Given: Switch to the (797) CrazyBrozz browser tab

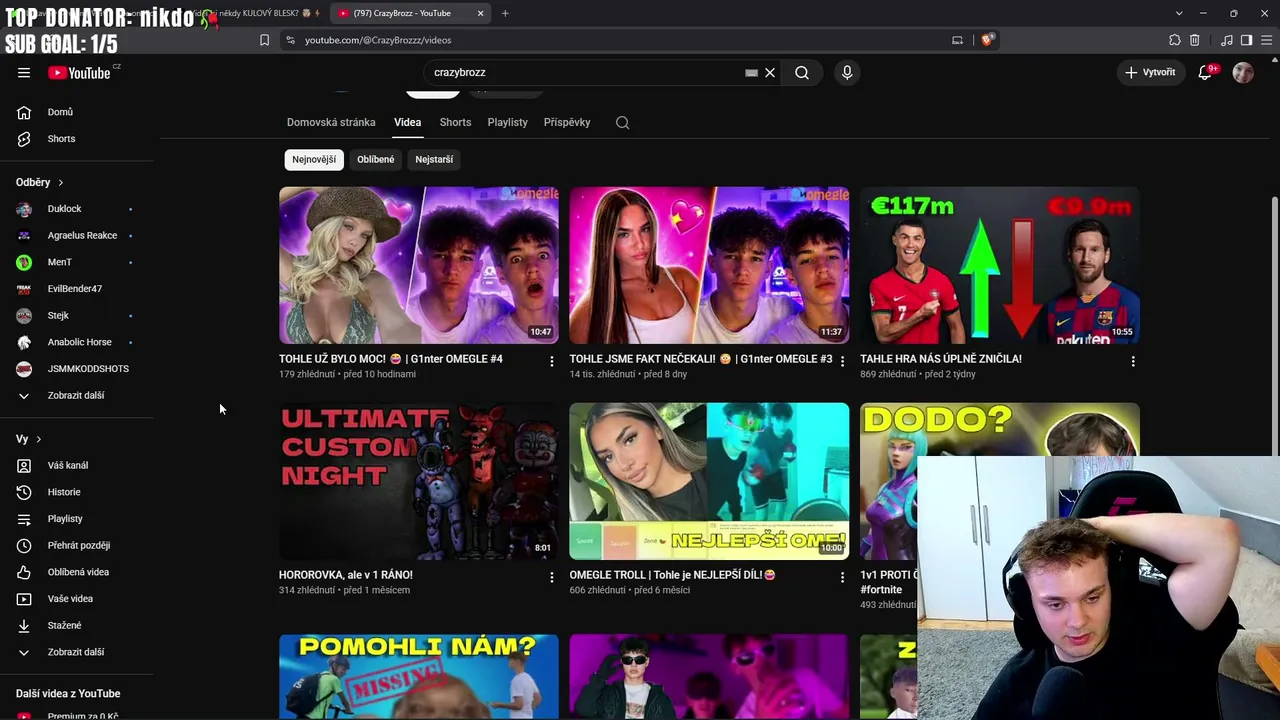Looking at the screenshot, I should coord(410,13).
